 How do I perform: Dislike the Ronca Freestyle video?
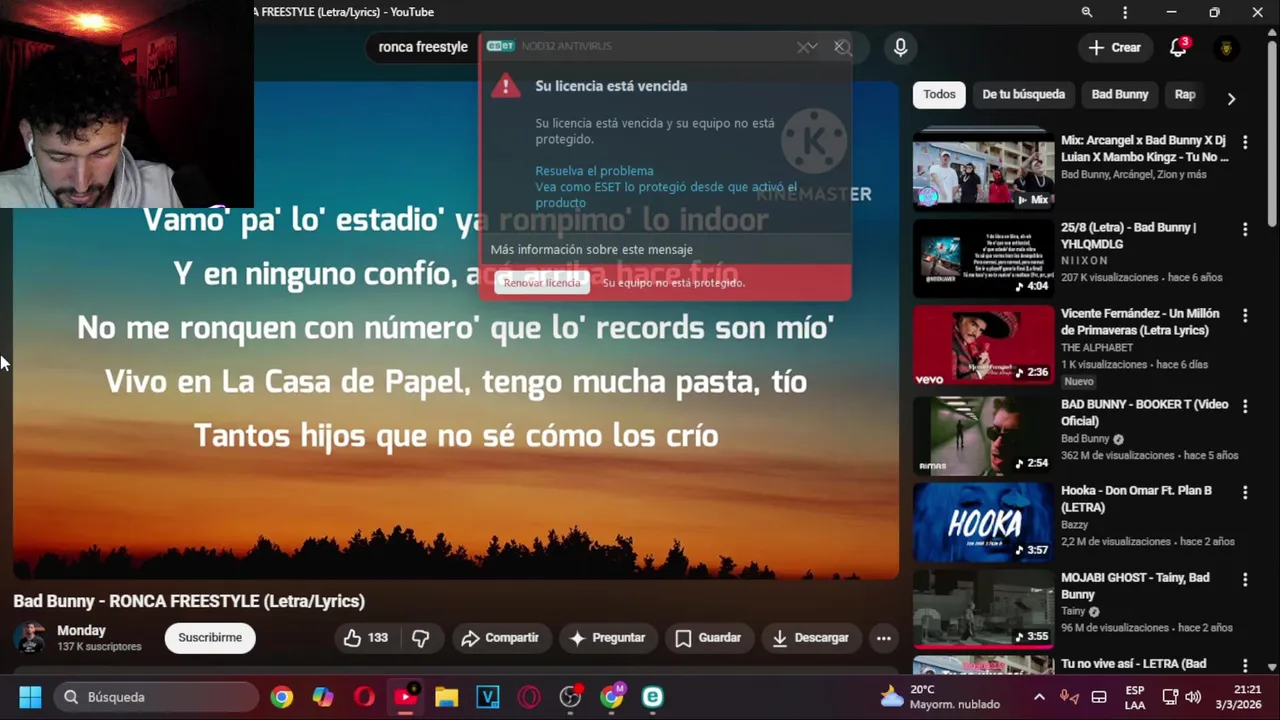[421, 638]
